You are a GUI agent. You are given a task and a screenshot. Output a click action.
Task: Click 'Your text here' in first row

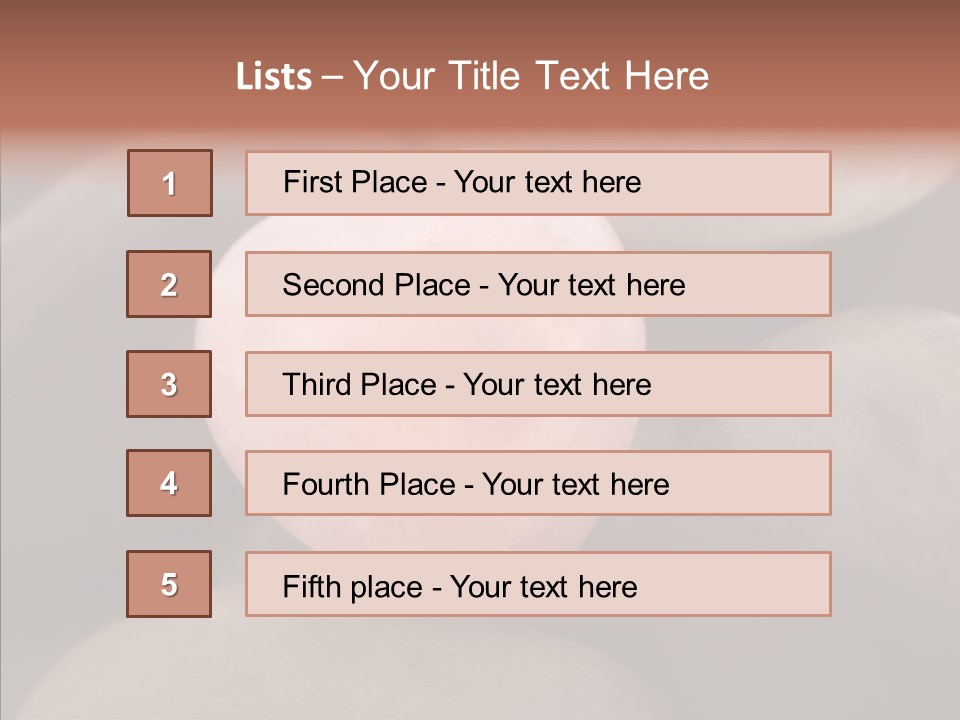tap(547, 182)
